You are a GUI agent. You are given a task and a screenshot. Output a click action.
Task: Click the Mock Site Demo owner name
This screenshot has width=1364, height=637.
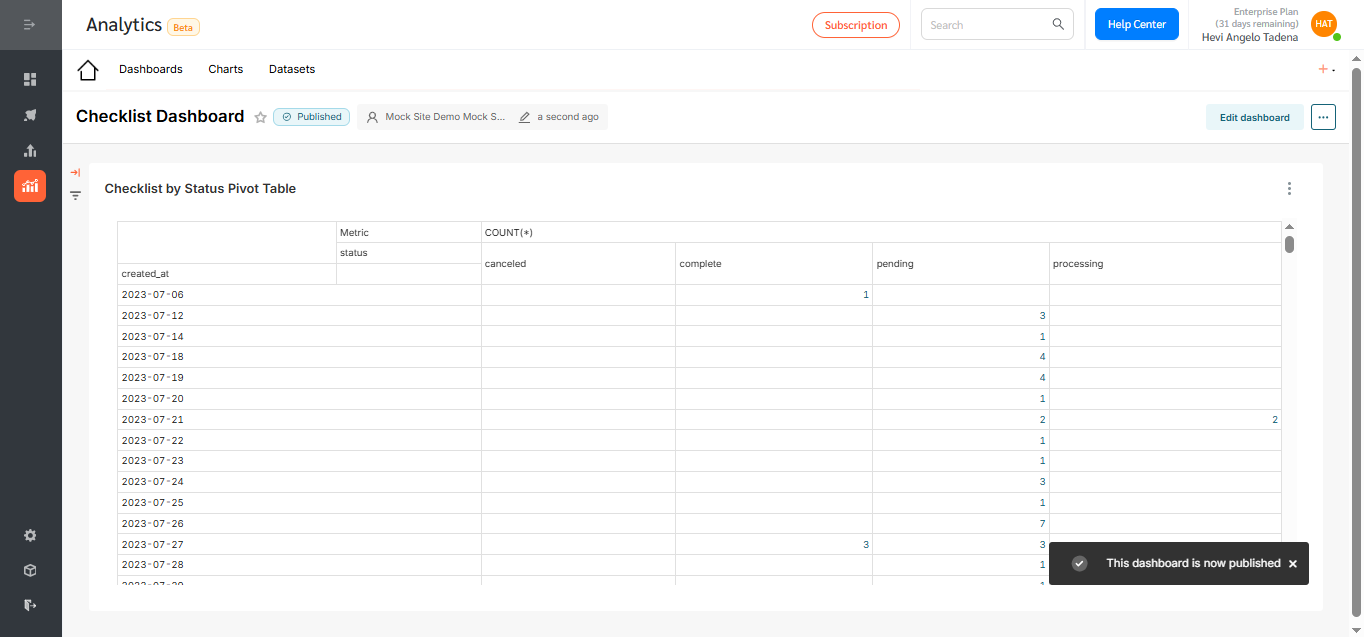tap(445, 117)
